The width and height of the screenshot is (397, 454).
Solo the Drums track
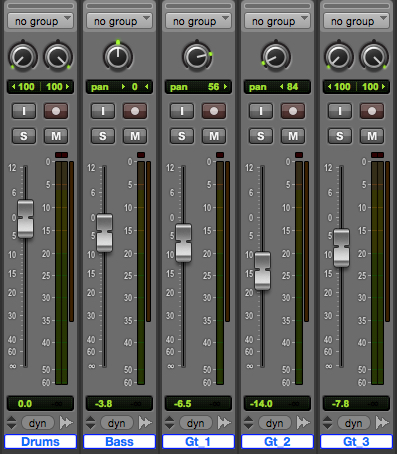pyautogui.click(x=24, y=136)
